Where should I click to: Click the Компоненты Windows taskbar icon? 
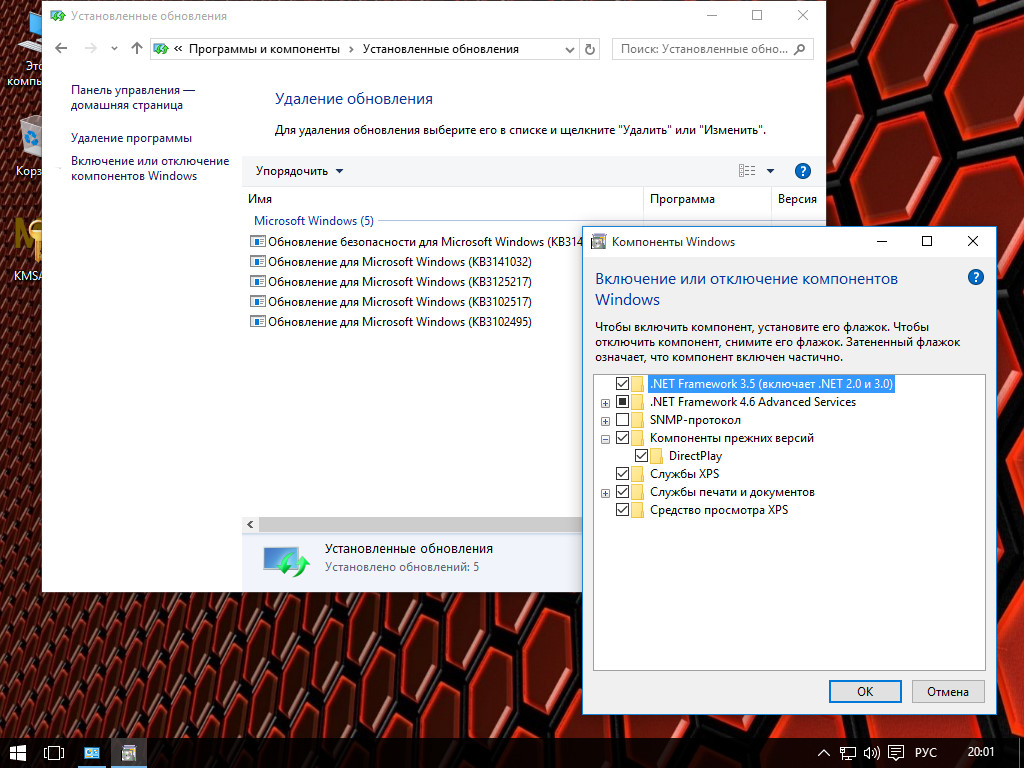(129, 753)
